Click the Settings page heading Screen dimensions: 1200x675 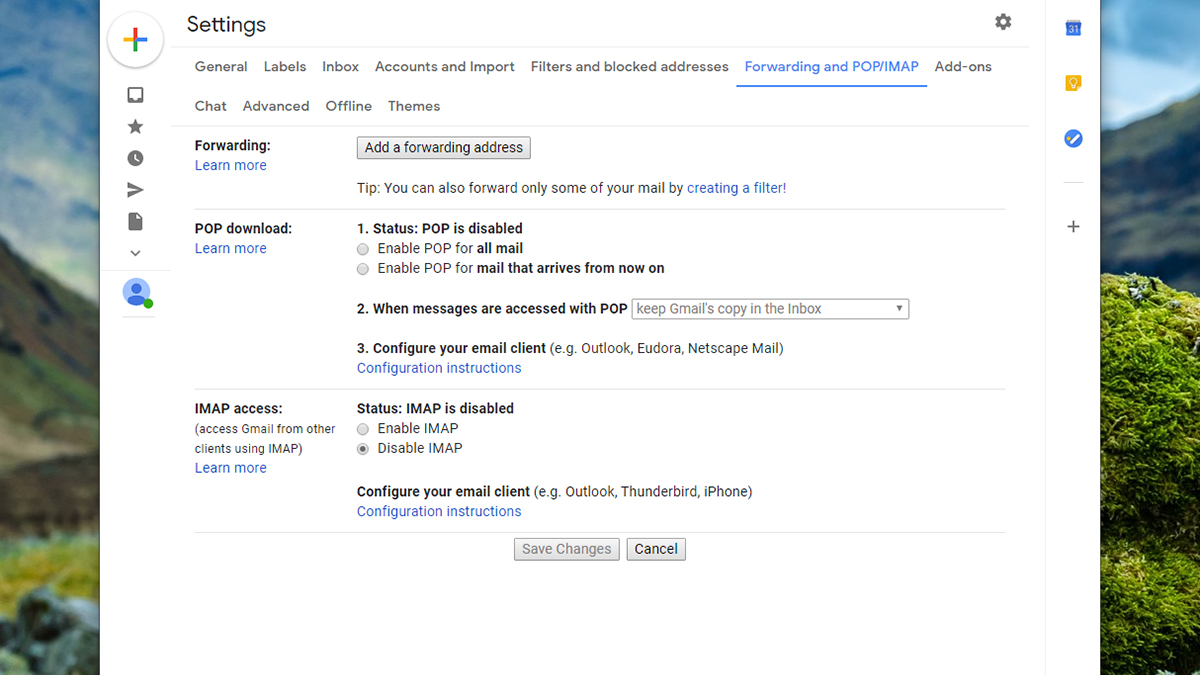[x=227, y=24]
